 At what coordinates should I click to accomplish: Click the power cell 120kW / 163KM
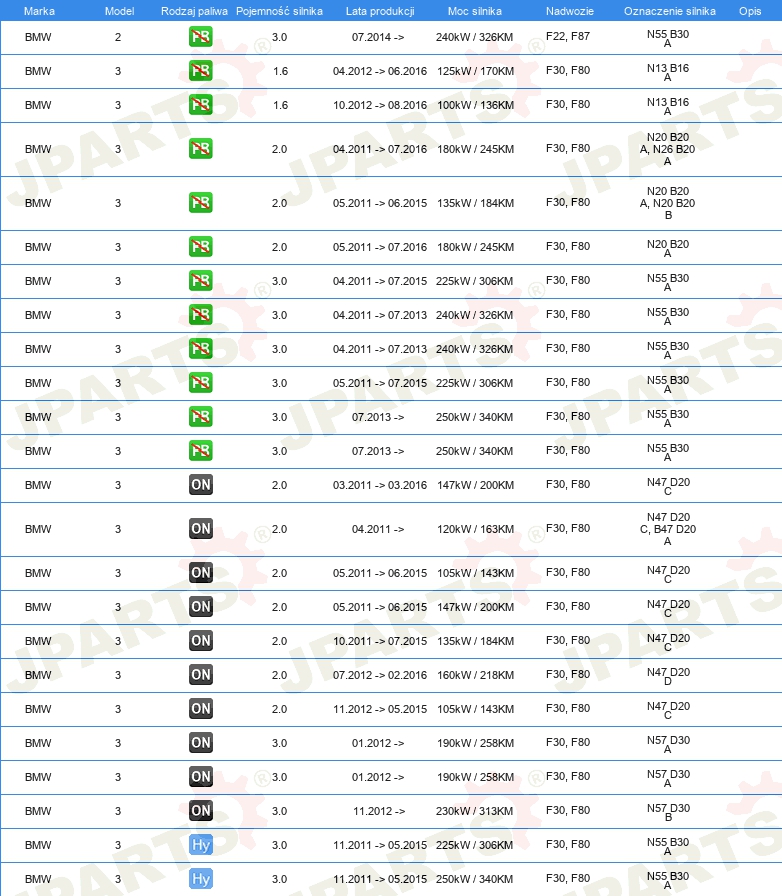pos(476,529)
